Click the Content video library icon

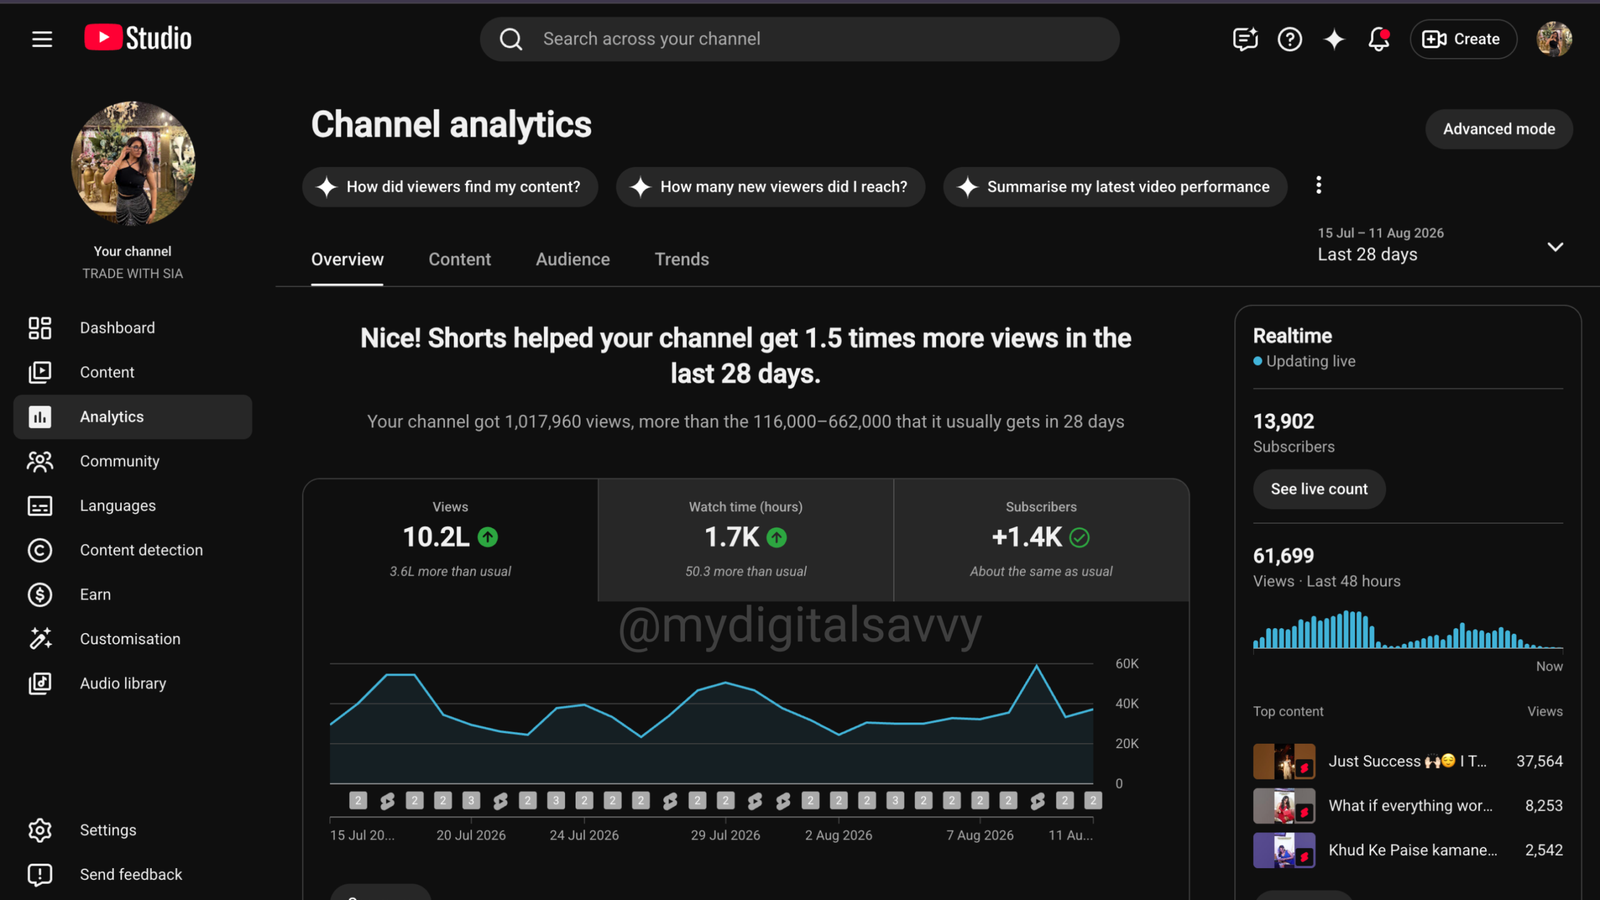click(x=40, y=372)
